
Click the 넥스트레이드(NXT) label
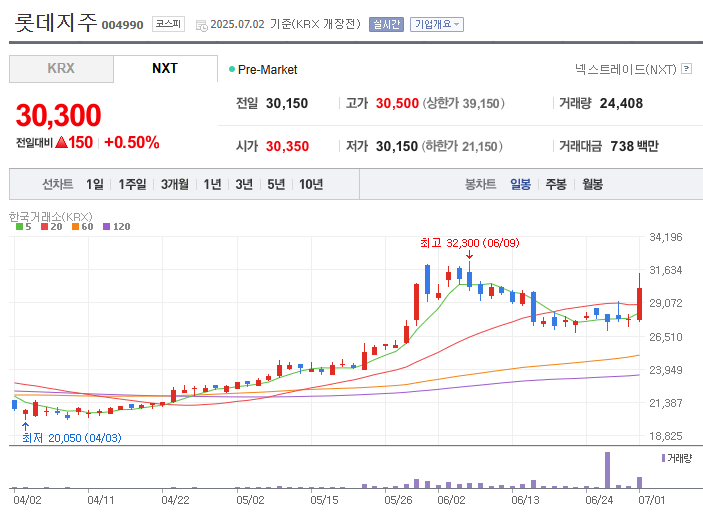(626, 69)
